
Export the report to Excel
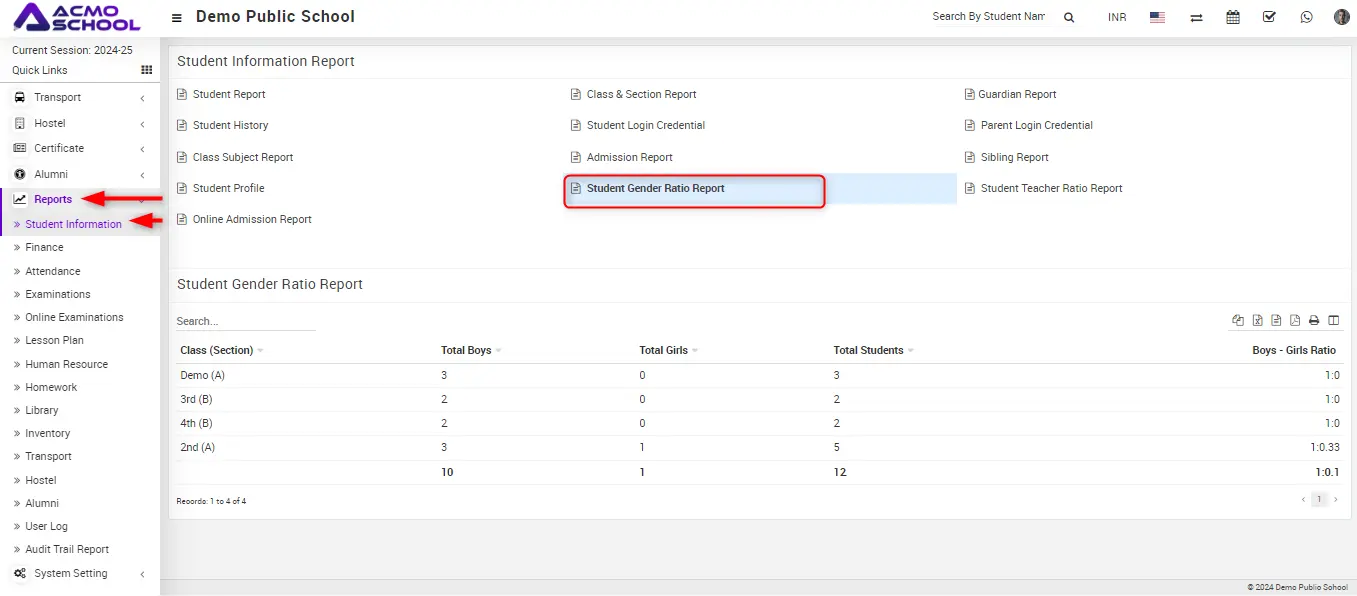pyautogui.click(x=1257, y=320)
